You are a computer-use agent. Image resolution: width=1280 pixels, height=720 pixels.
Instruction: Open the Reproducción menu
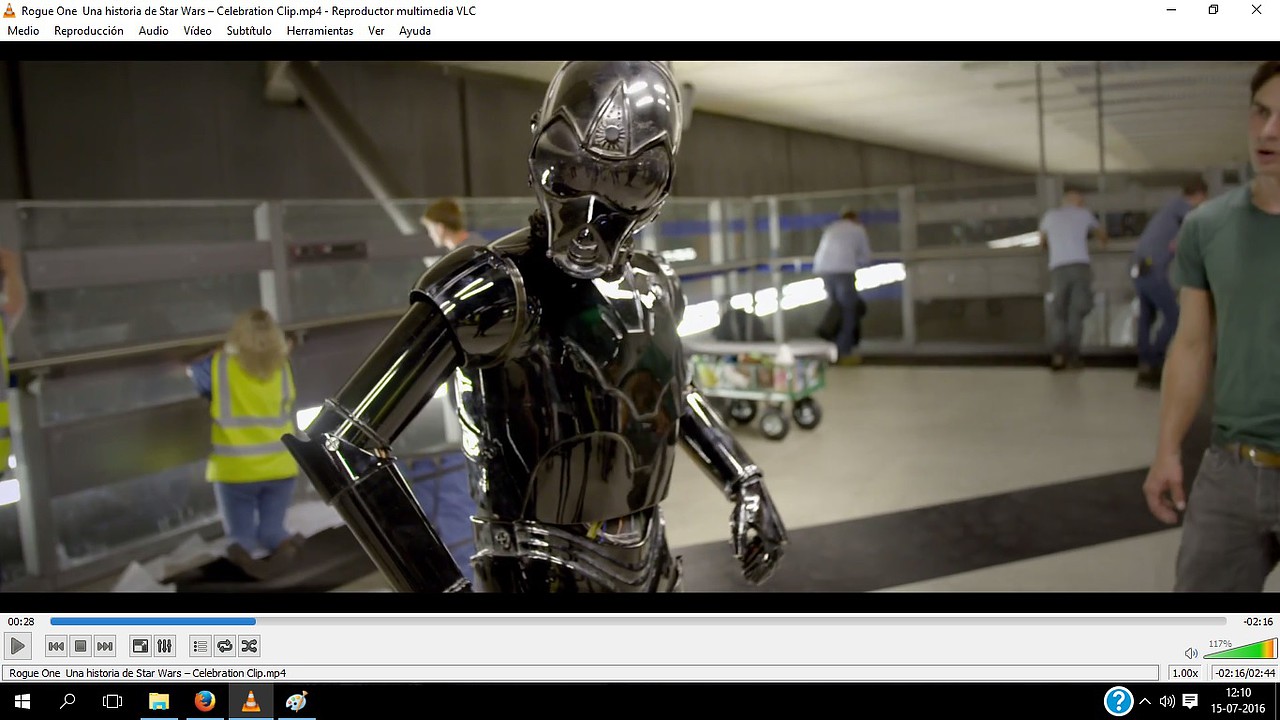(89, 31)
